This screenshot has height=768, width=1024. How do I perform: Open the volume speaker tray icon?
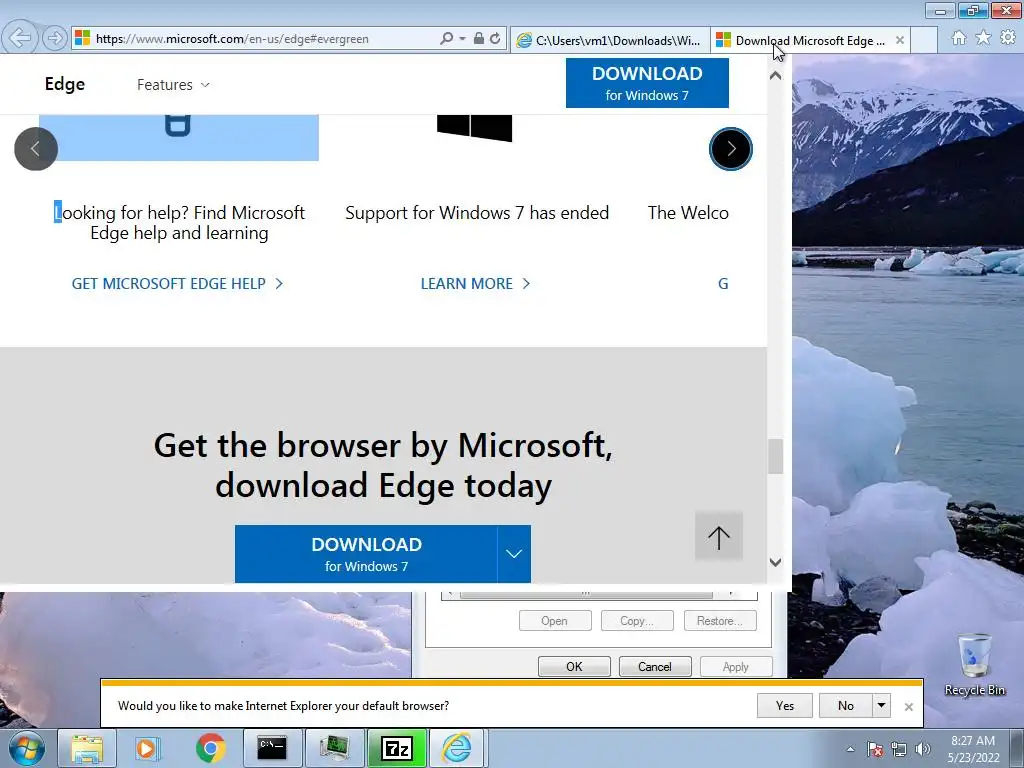click(x=923, y=749)
